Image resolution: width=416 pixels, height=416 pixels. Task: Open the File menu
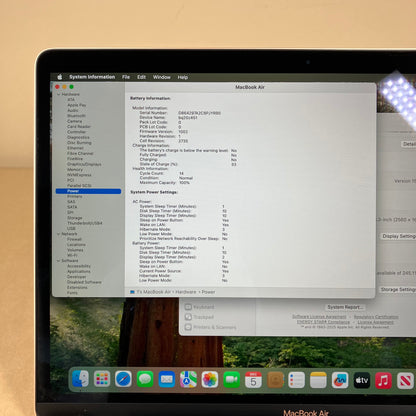pyautogui.click(x=126, y=77)
